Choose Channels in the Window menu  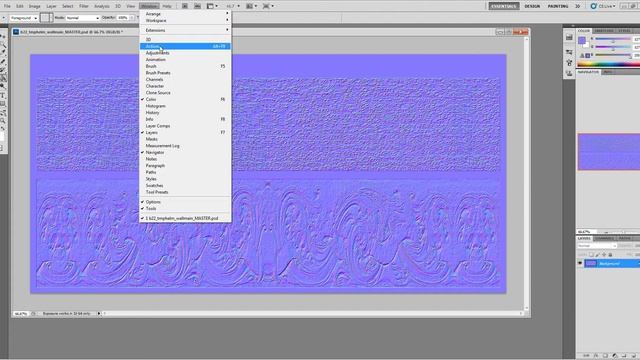pyautogui.click(x=185, y=79)
